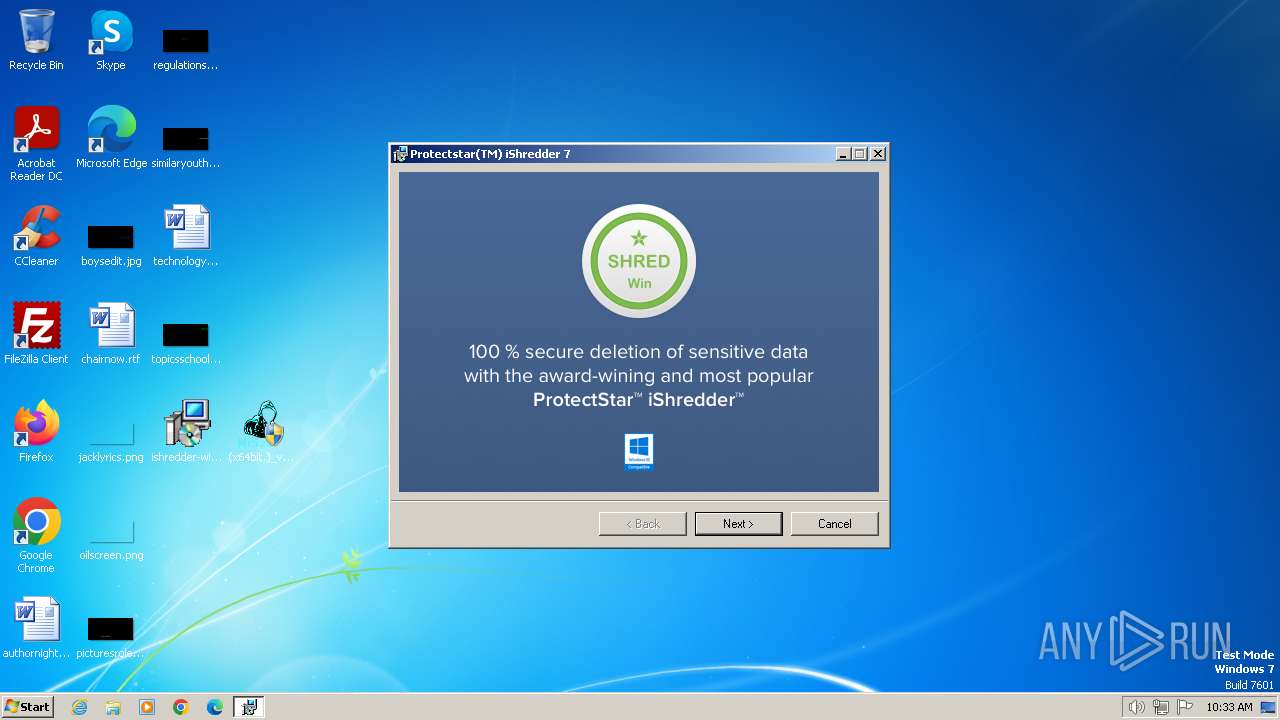Minimize the iShredder 7 installer window

coord(843,154)
